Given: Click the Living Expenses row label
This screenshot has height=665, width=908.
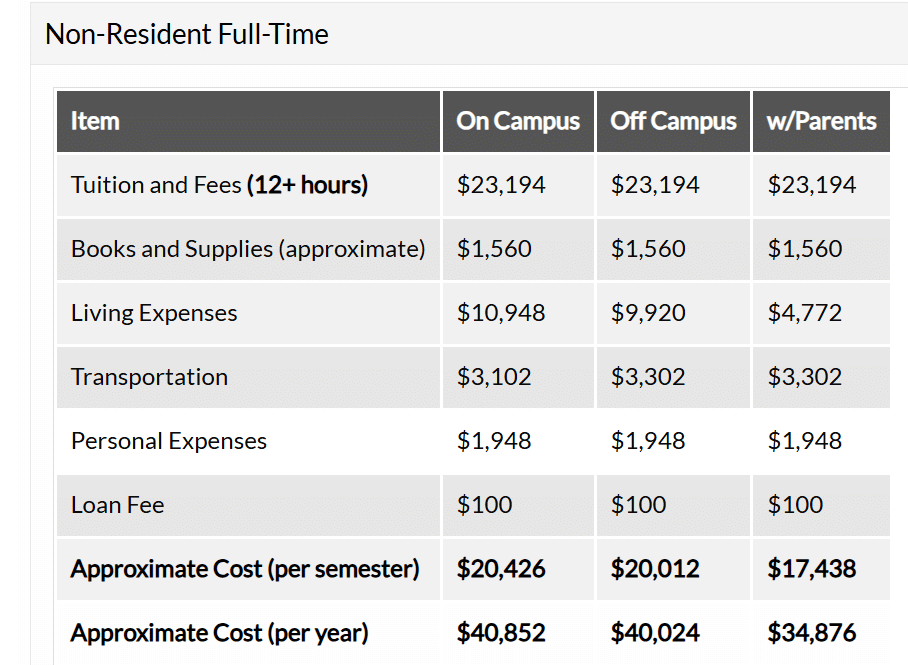Looking at the screenshot, I should click(154, 313).
